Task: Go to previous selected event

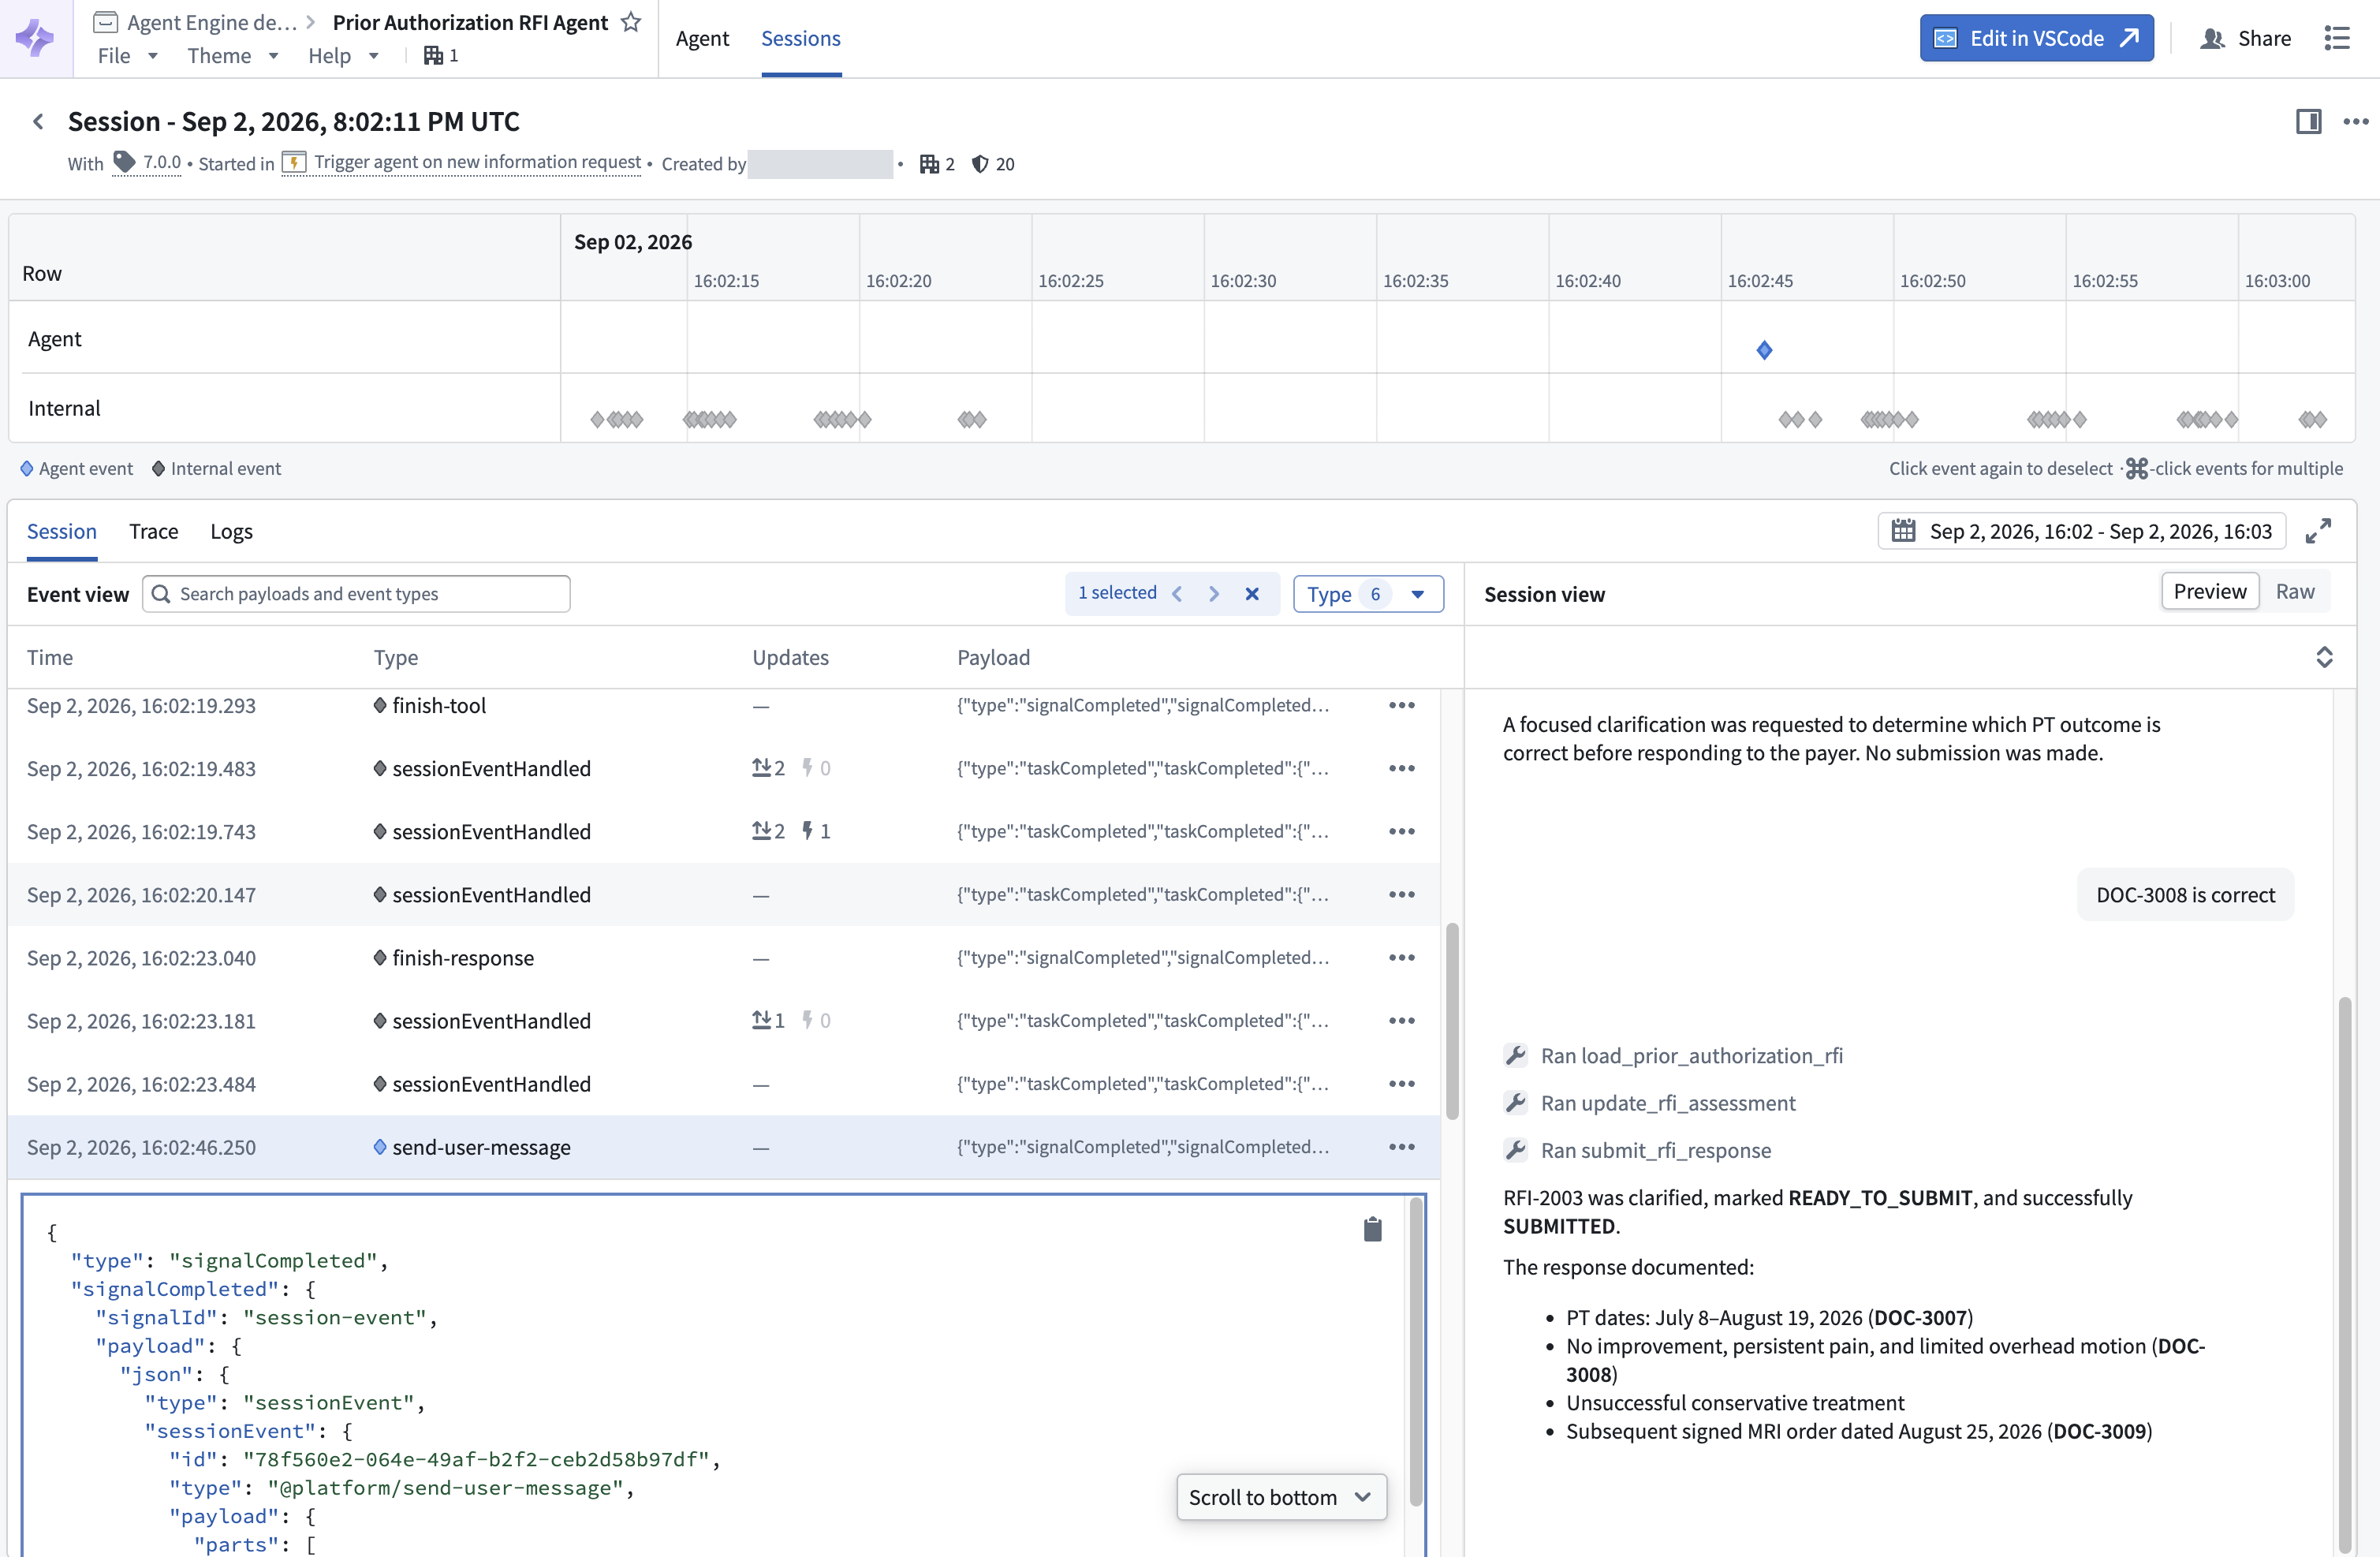Action: [x=1178, y=594]
